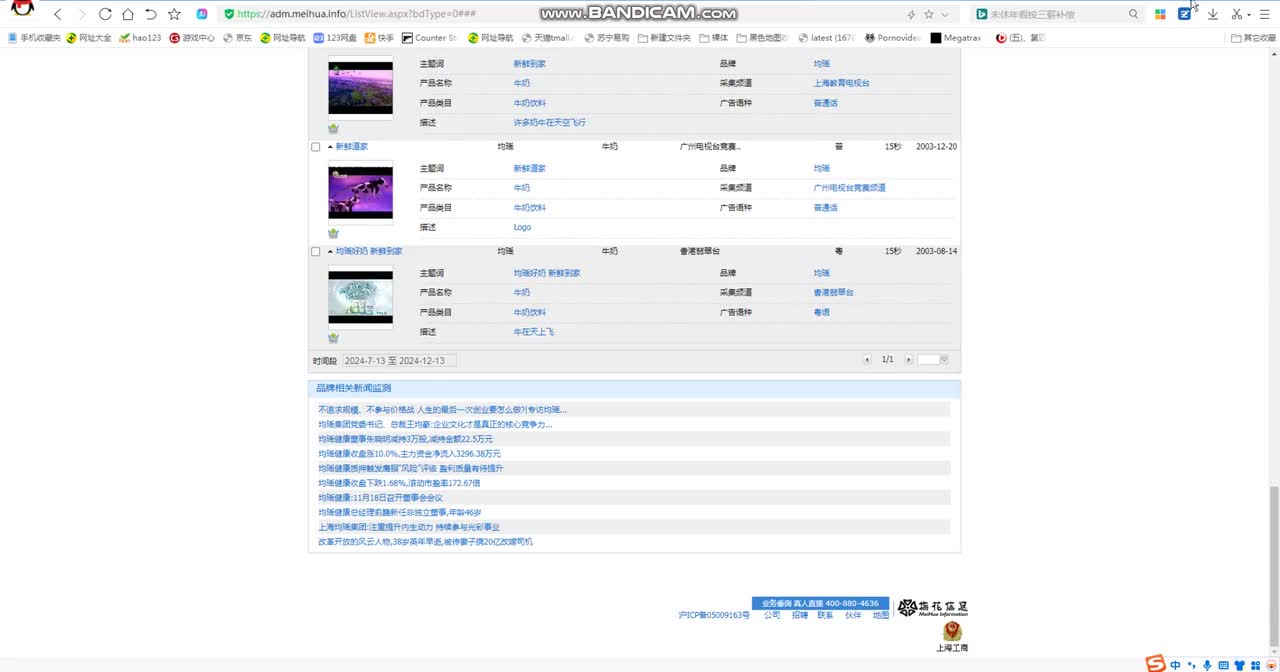Open the 游戏中心 bookmark
Image resolution: width=1280 pixels, height=672 pixels.
[192, 38]
